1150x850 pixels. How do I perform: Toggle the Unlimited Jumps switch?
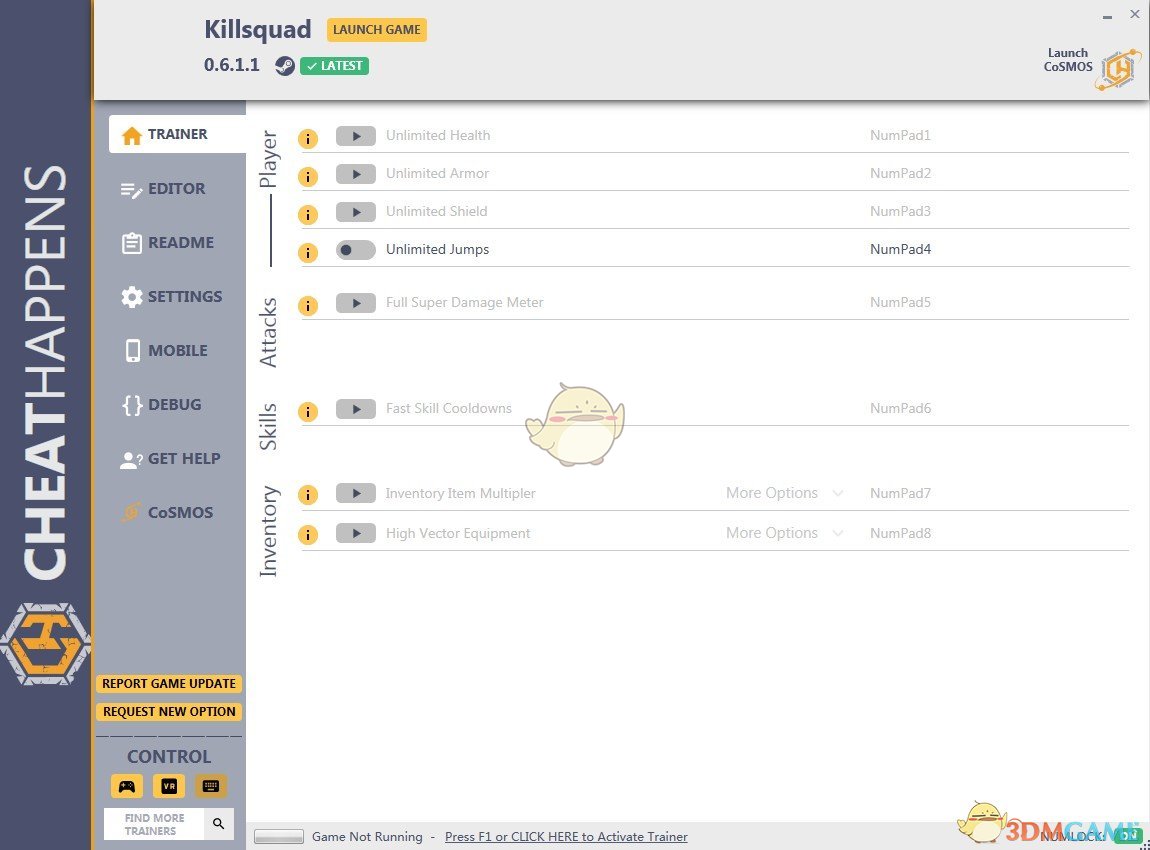[356, 250]
